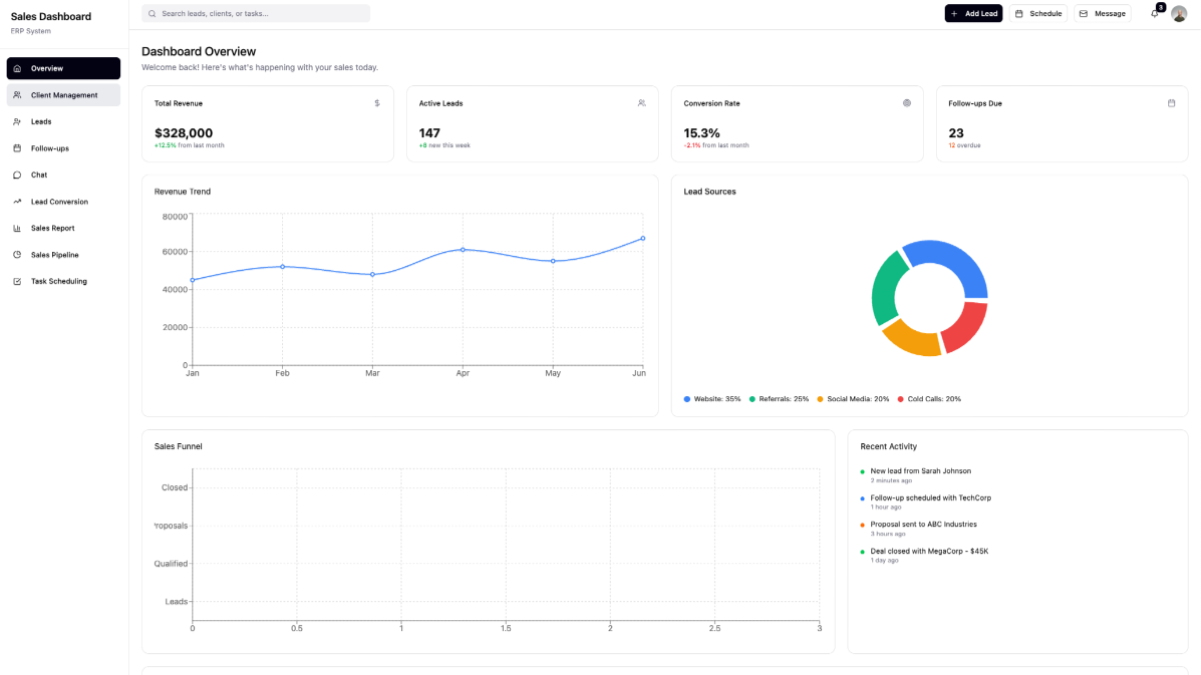This screenshot has width=1201, height=675.
Task: Click the Client Management sidebar icon
Action: tap(18, 95)
